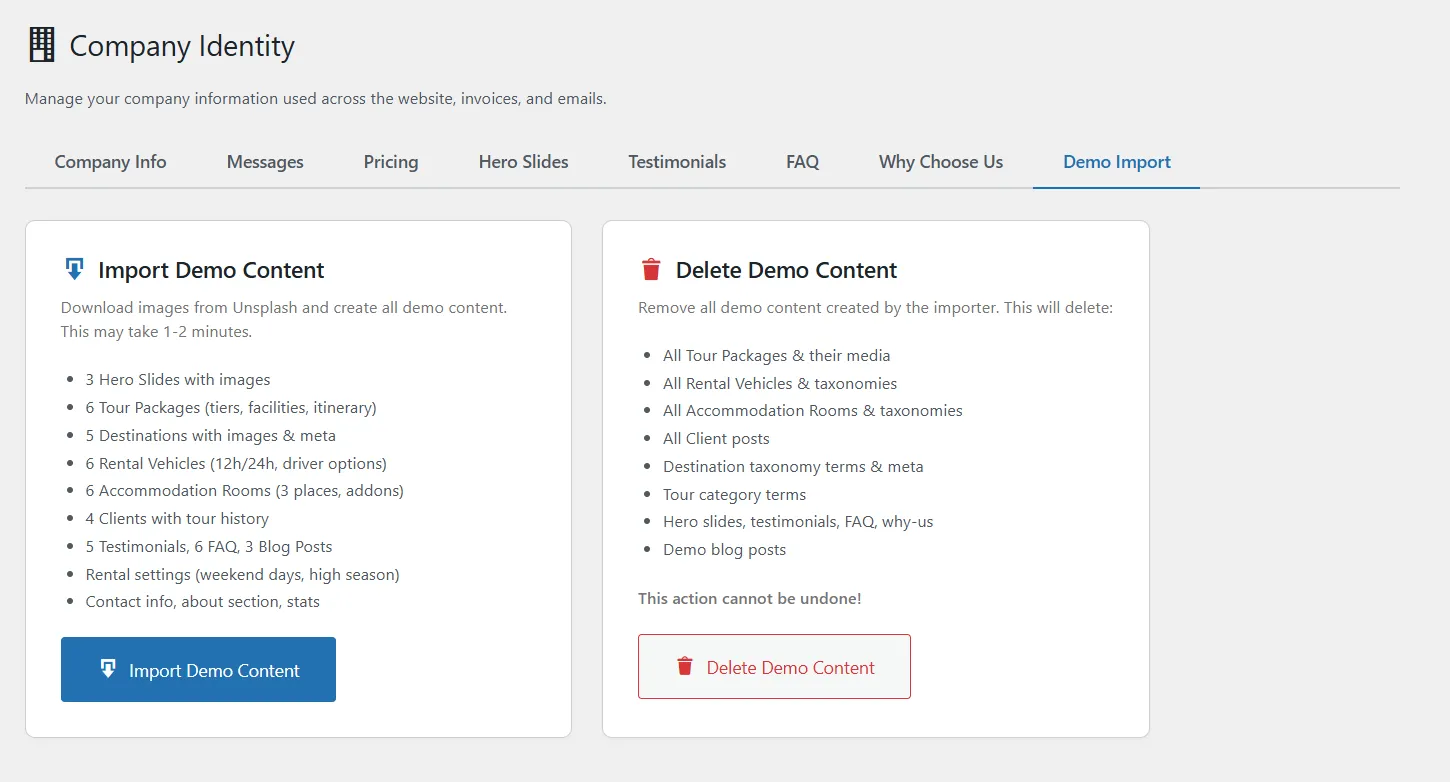Click the red trash icon beside Delete heading
Viewport: 1450px width, 782px height.
(651, 269)
